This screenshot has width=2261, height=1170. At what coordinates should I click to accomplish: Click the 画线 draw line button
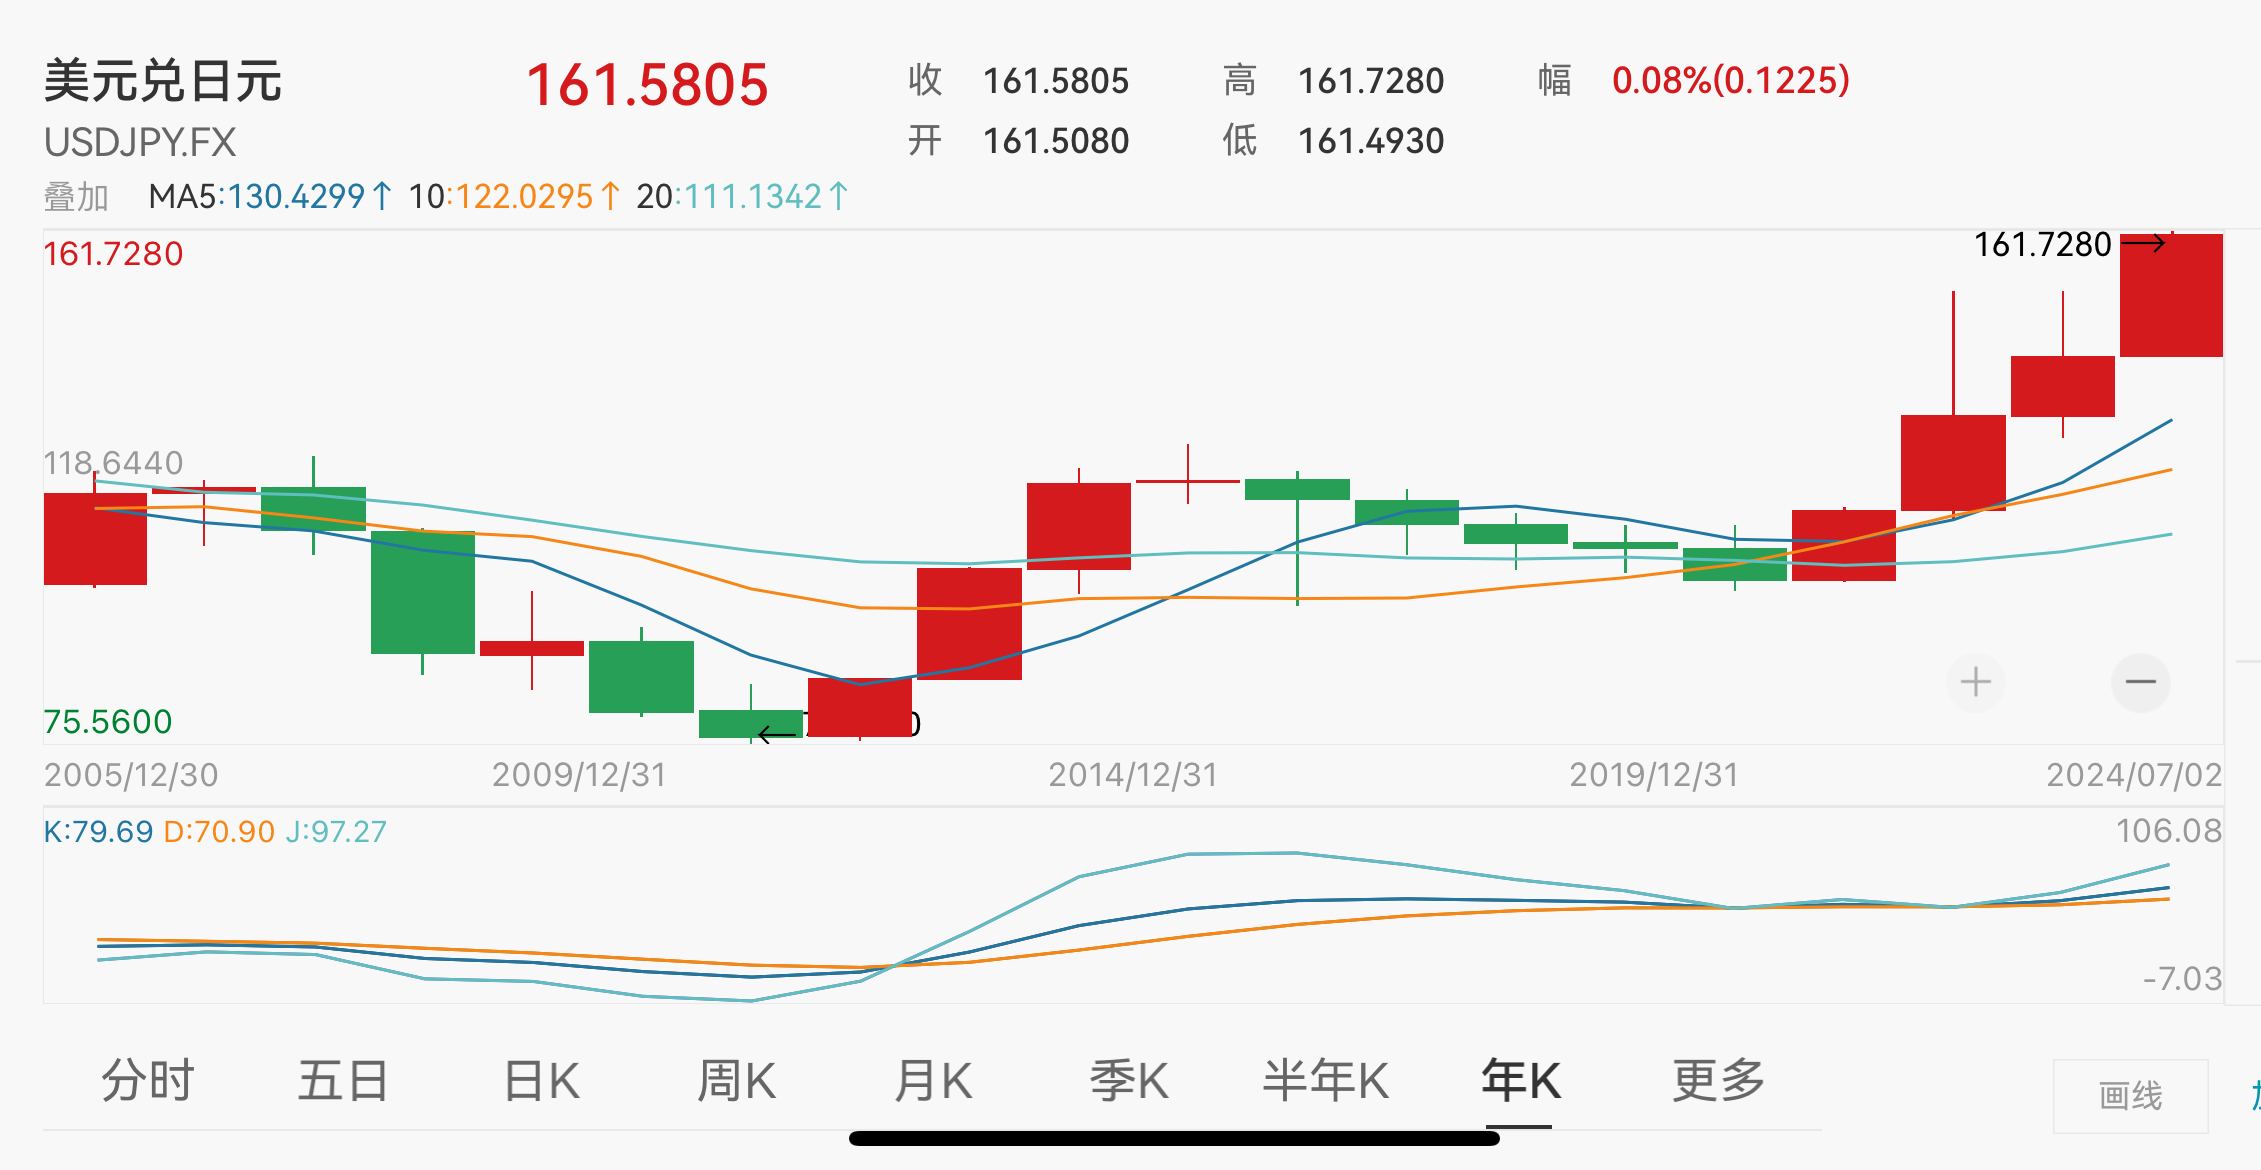tap(2130, 1096)
